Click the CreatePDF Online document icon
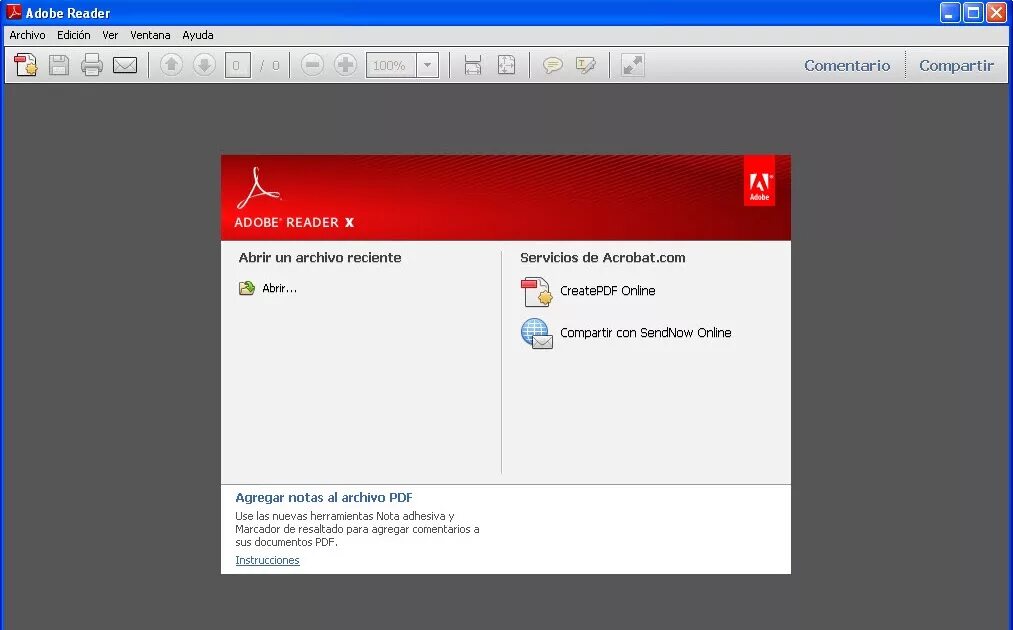The width and height of the screenshot is (1013, 630). [537, 291]
